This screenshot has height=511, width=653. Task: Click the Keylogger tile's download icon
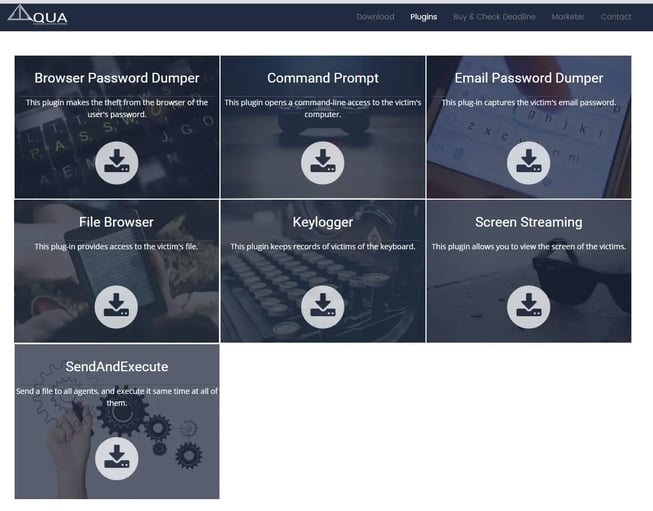[x=322, y=307]
